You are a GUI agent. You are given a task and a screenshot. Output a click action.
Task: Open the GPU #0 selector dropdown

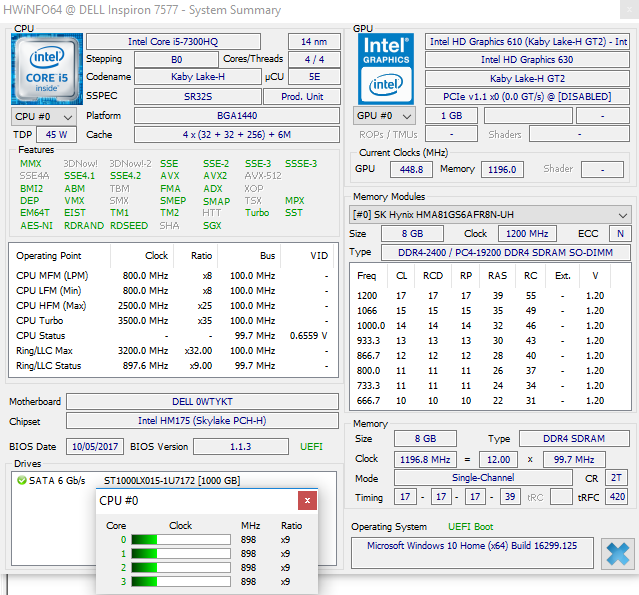(x=384, y=116)
